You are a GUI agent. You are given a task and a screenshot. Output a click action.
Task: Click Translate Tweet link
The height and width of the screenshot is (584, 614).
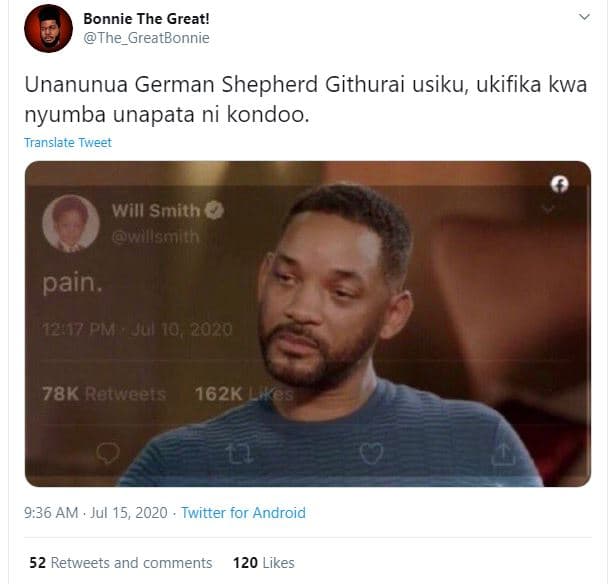(68, 143)
